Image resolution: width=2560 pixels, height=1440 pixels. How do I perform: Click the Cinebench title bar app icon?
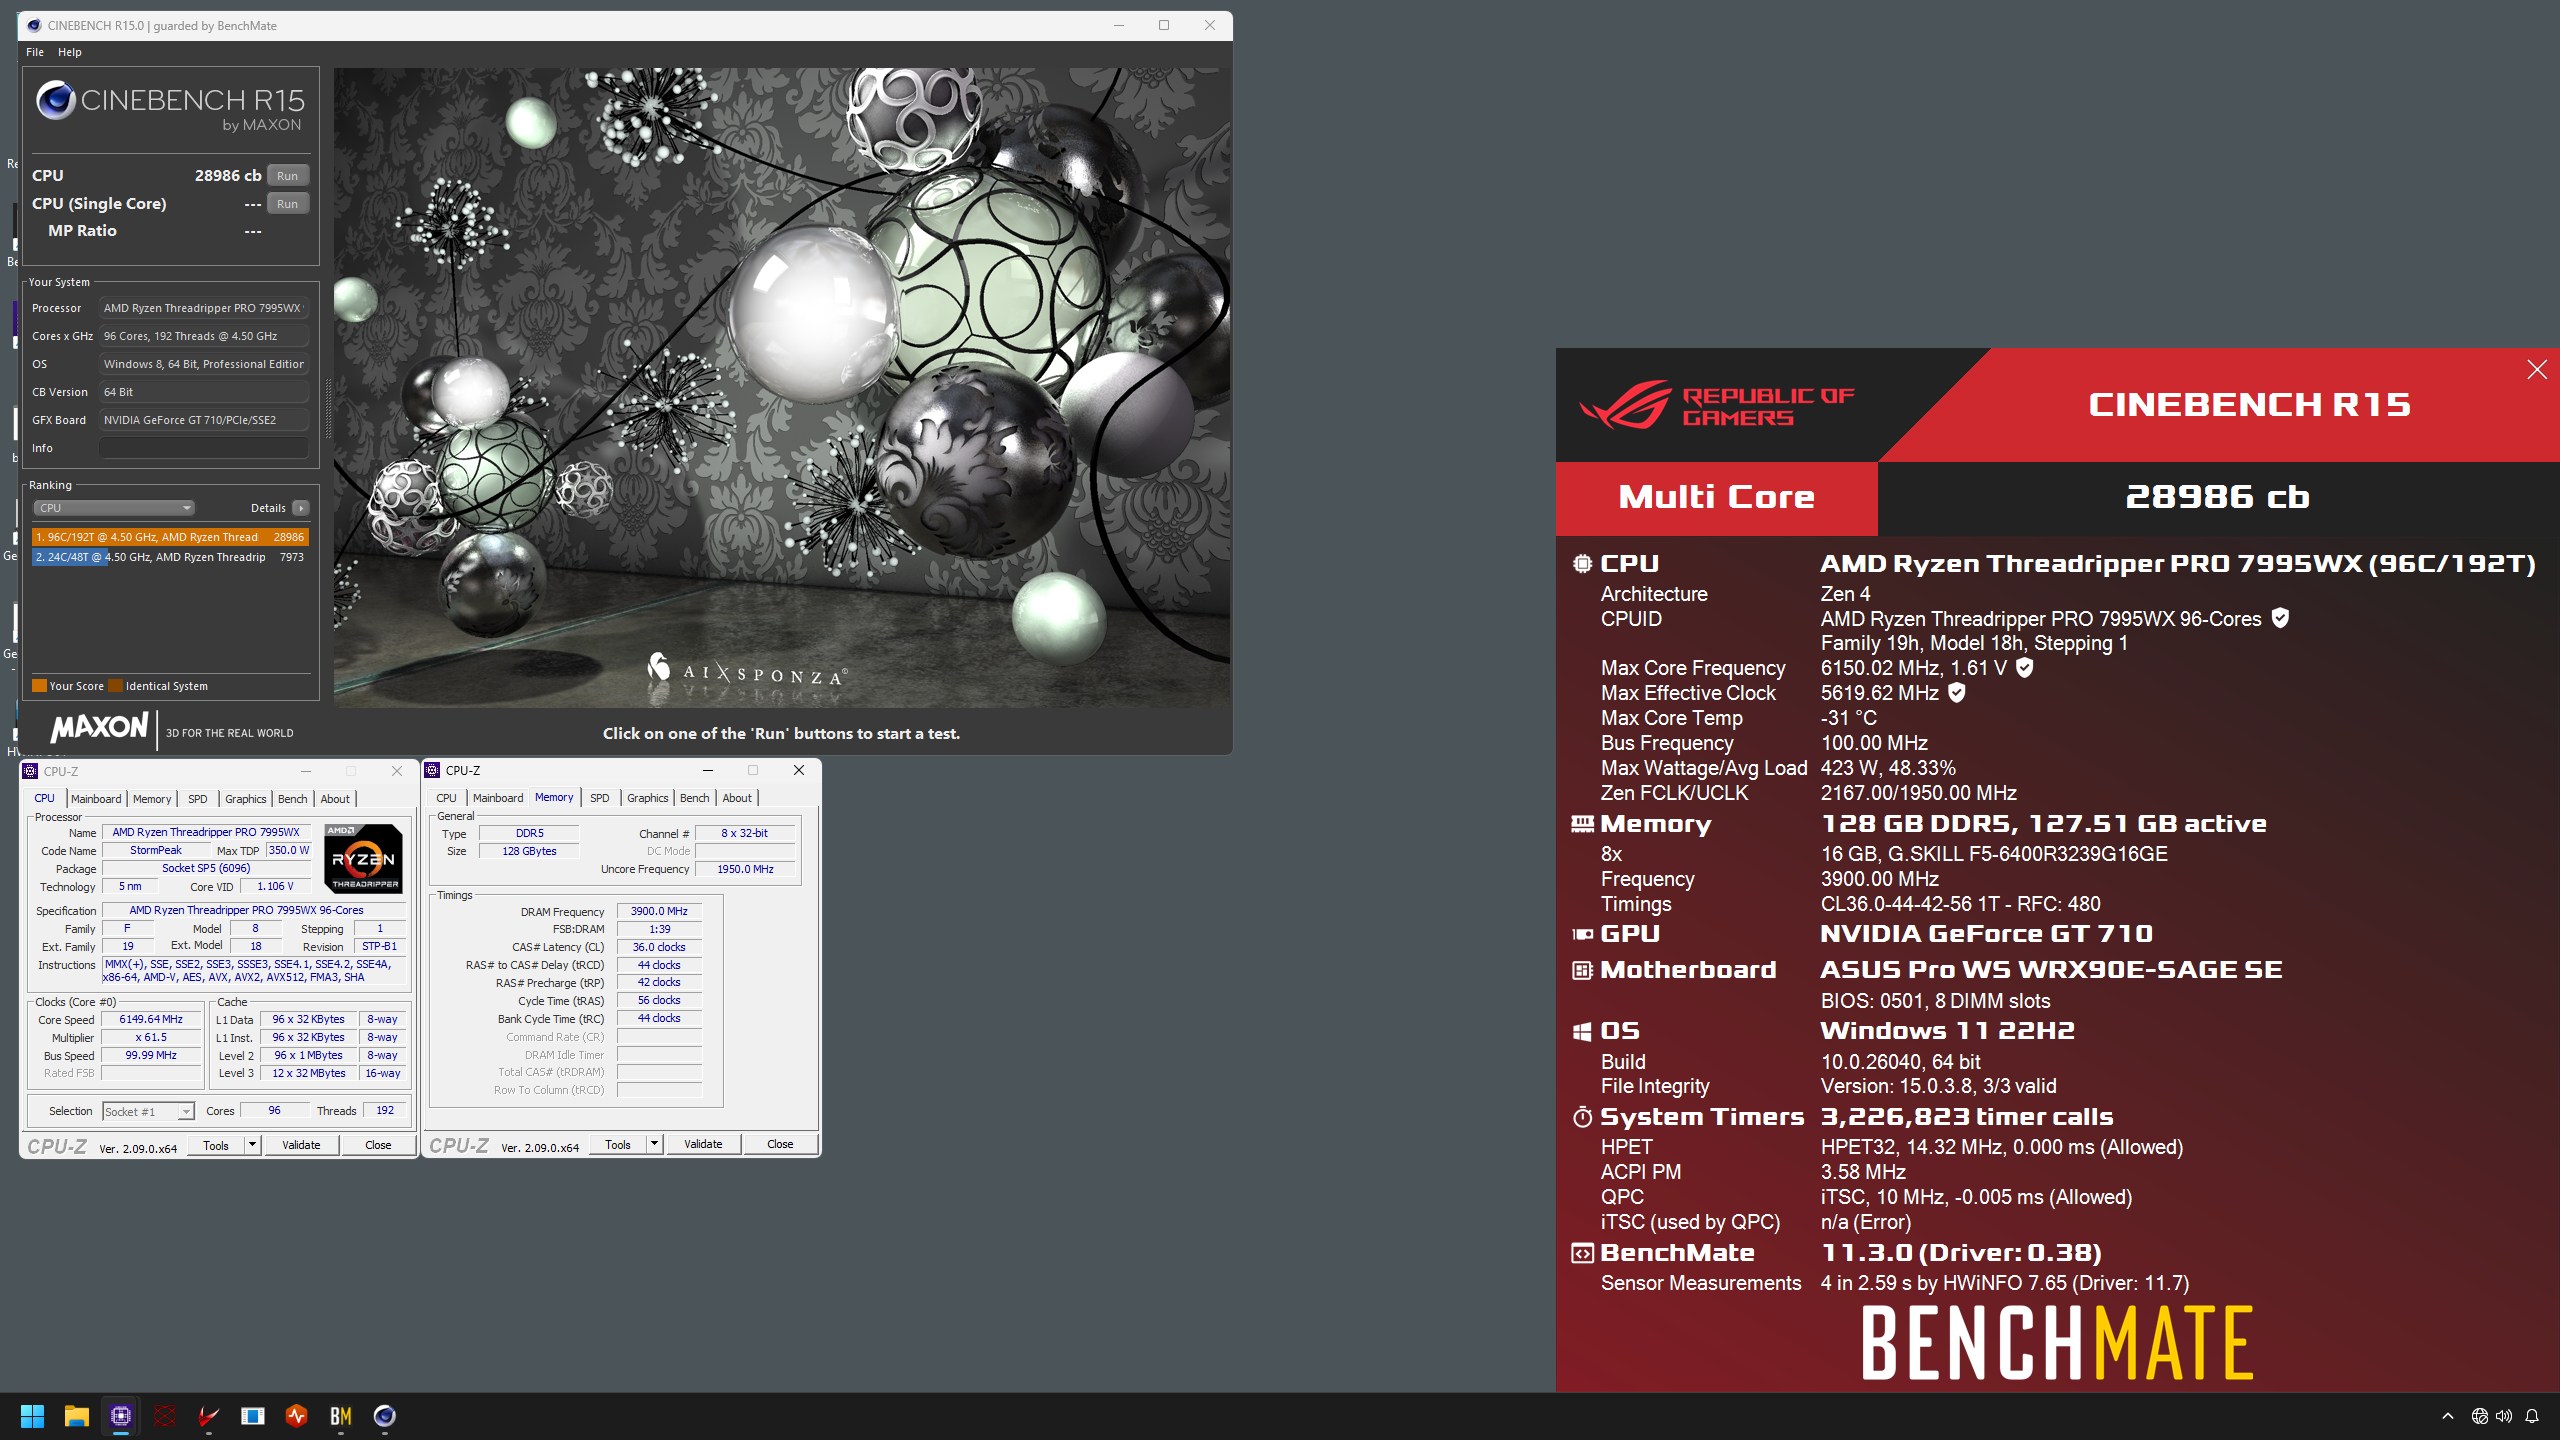[x=34, y=25]
